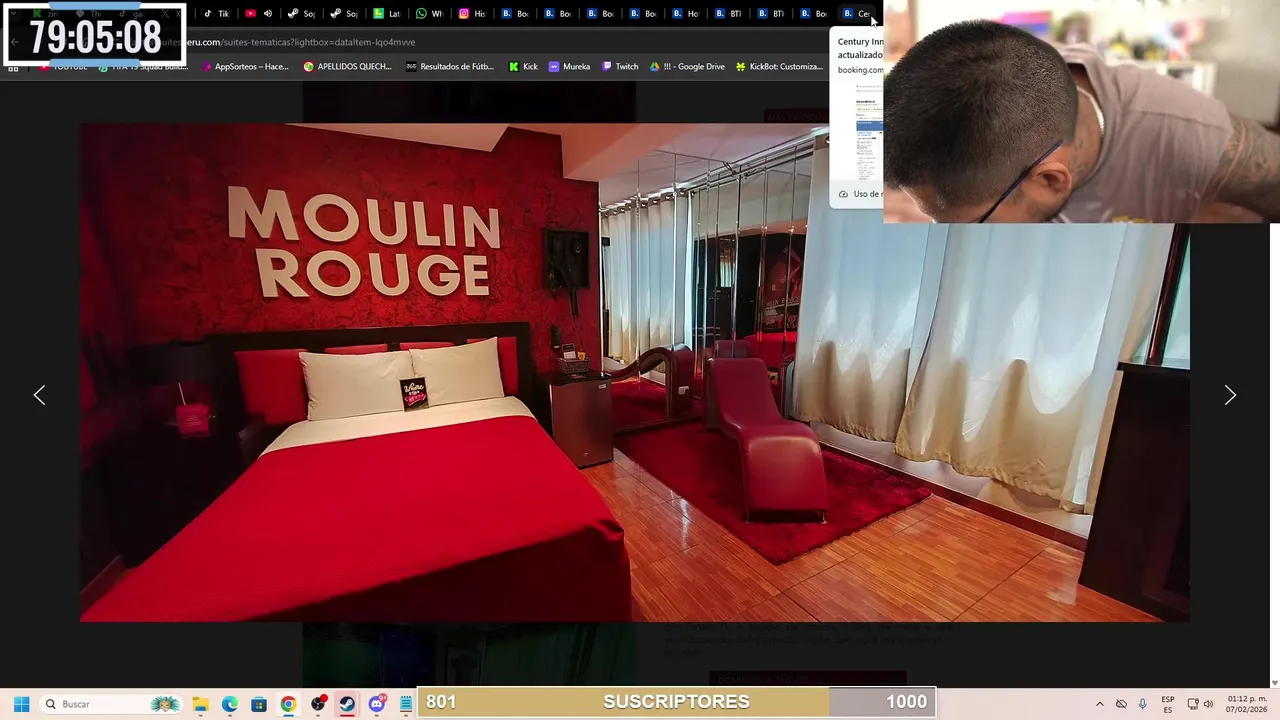This screenshot has height=720, width=1280.
Task: Switch to the Instagram browser tab
Action: (x=472, y=14)
